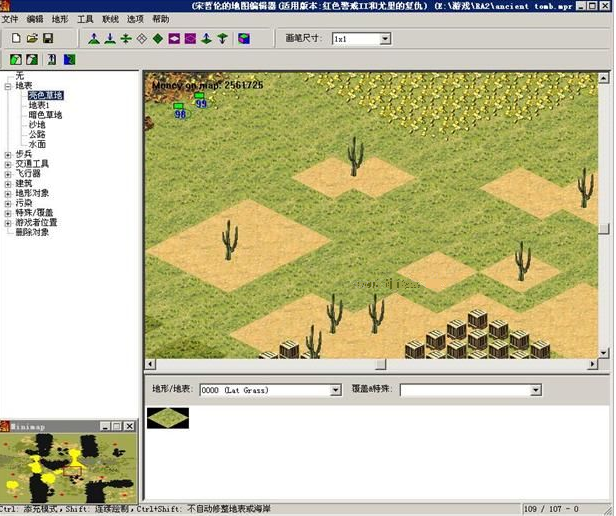616x516 pixels.
Task: Expand the 步兵 tree node
Action: pyautogui.click(x=8, y=155)
